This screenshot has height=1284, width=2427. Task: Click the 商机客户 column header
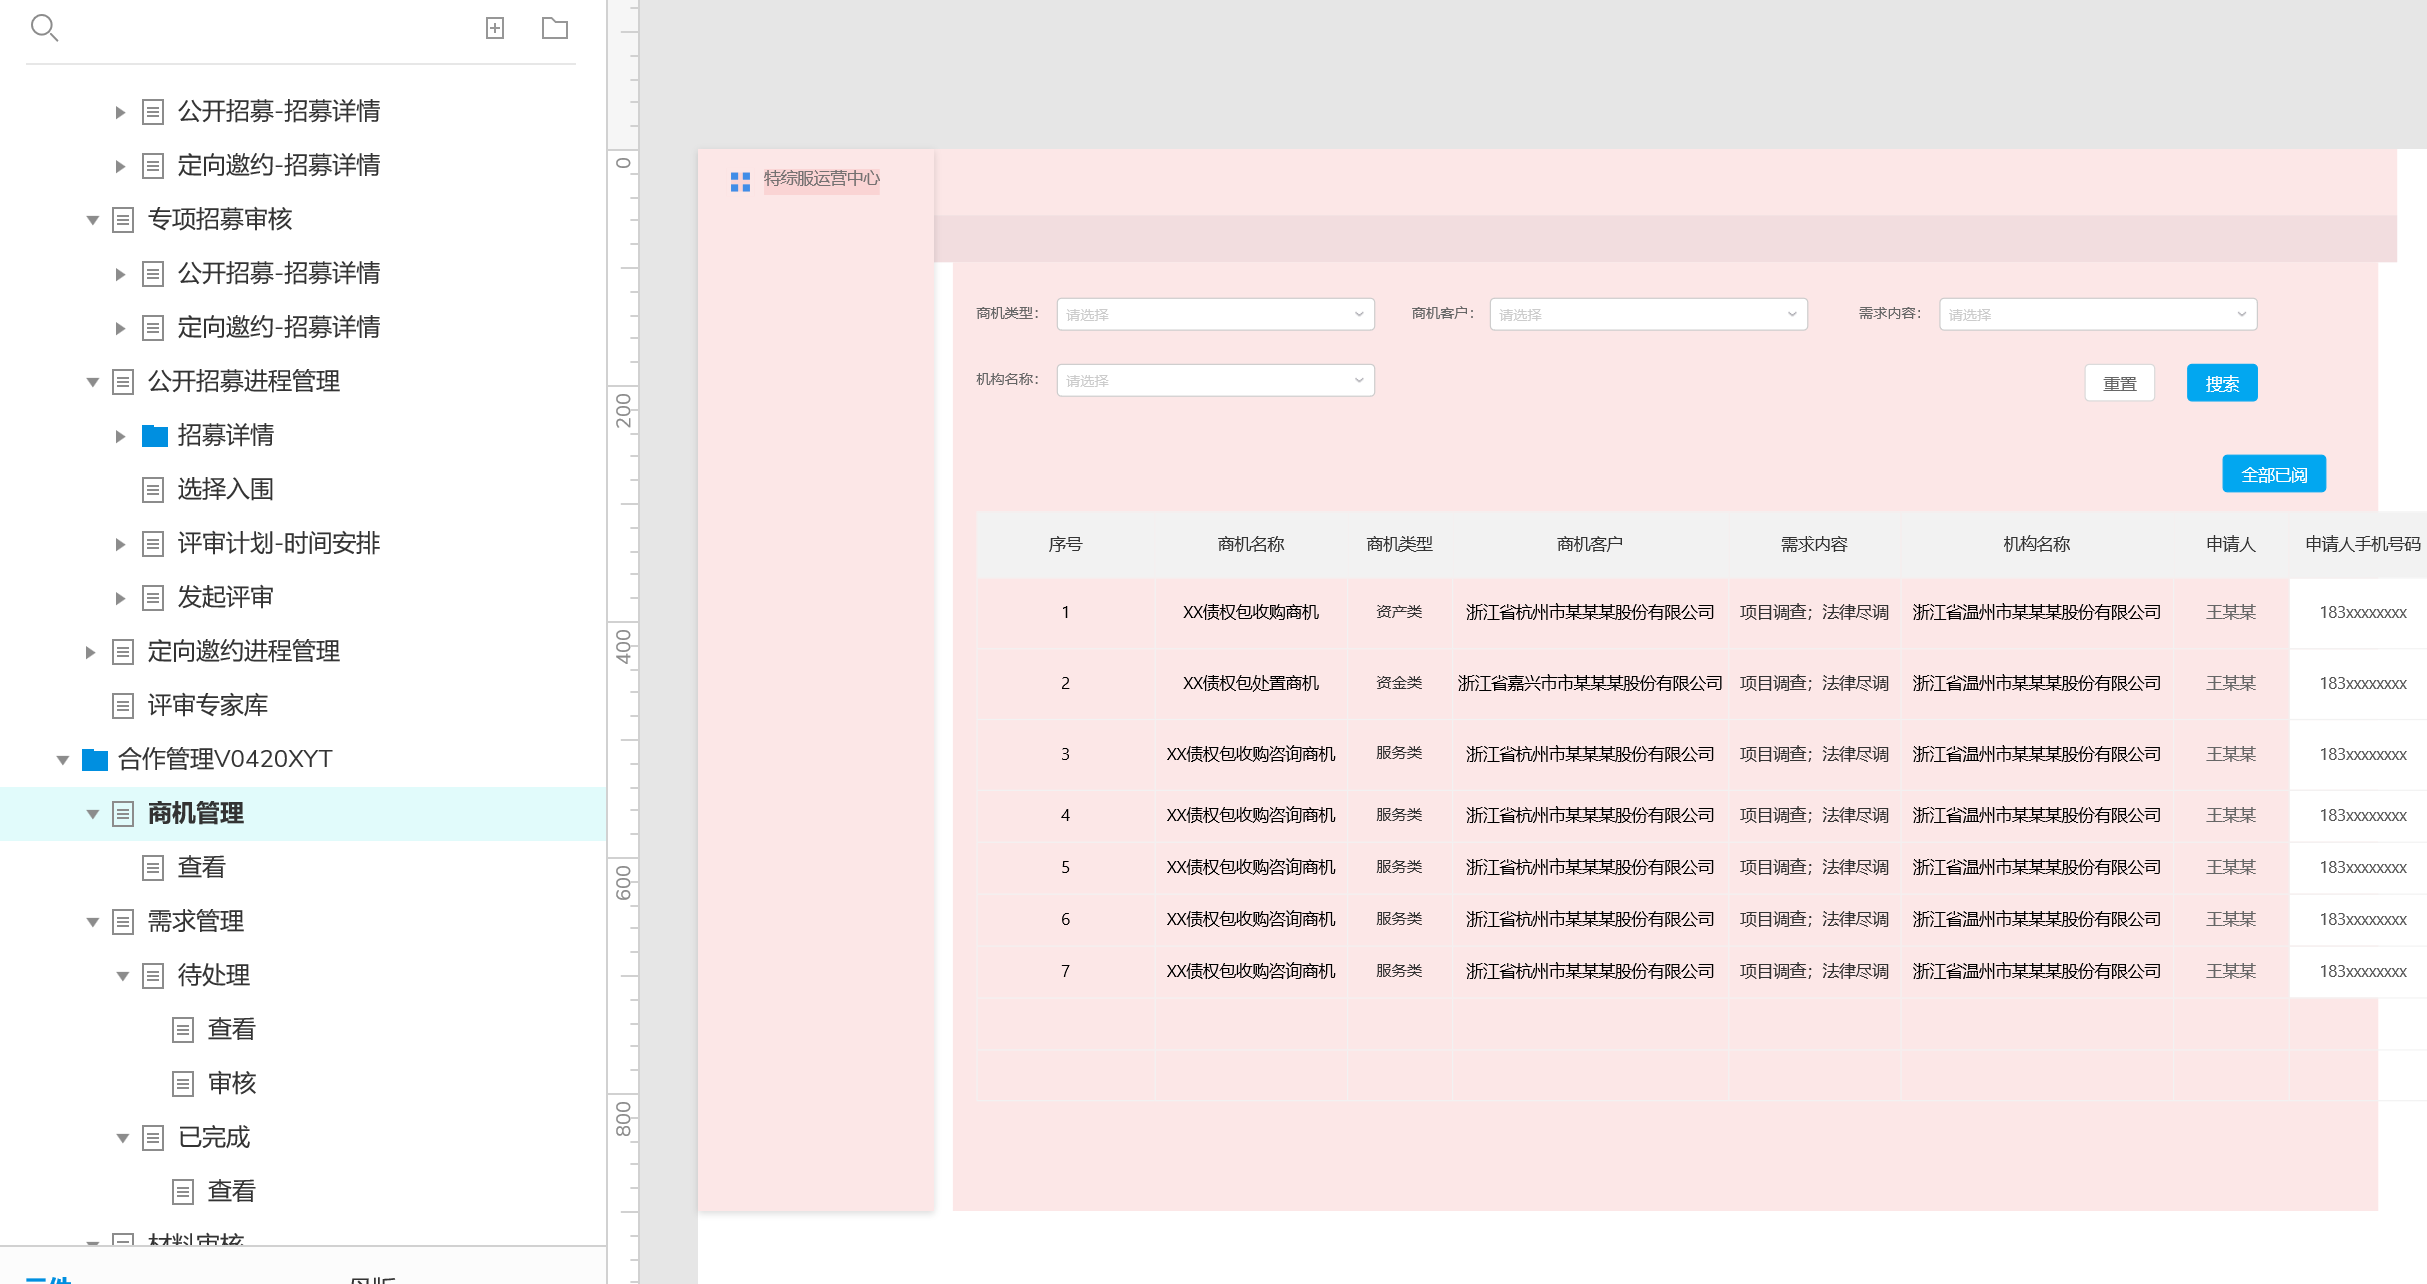(1589, 544)
